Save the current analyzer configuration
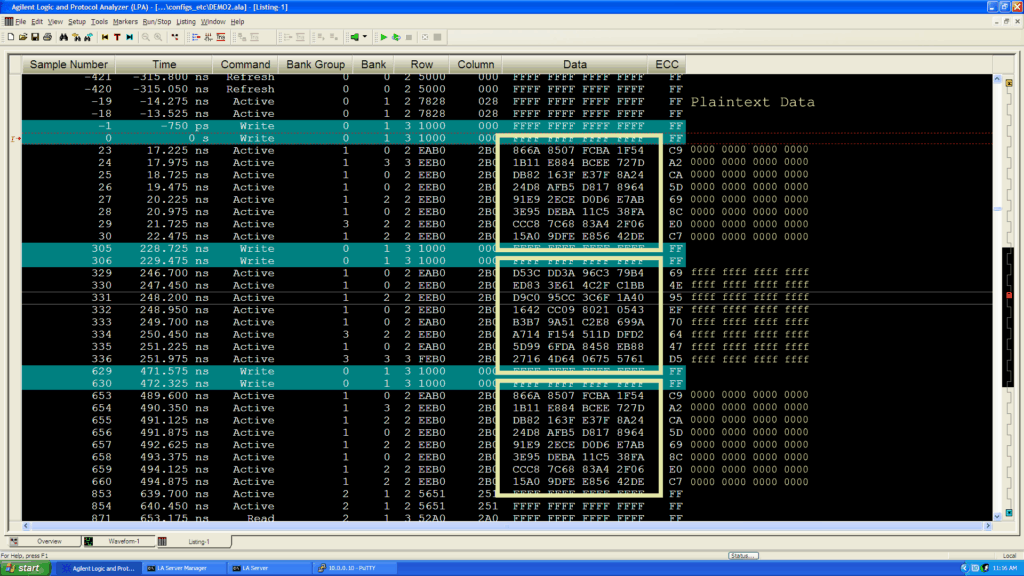The width and height of the screenshot is (1024, 576). coord(36,36)
